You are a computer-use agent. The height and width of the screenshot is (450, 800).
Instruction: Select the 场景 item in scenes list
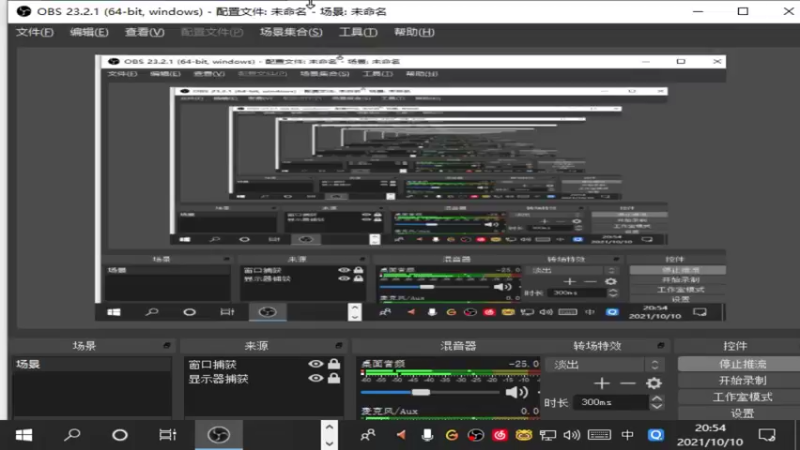coord(92,364)
